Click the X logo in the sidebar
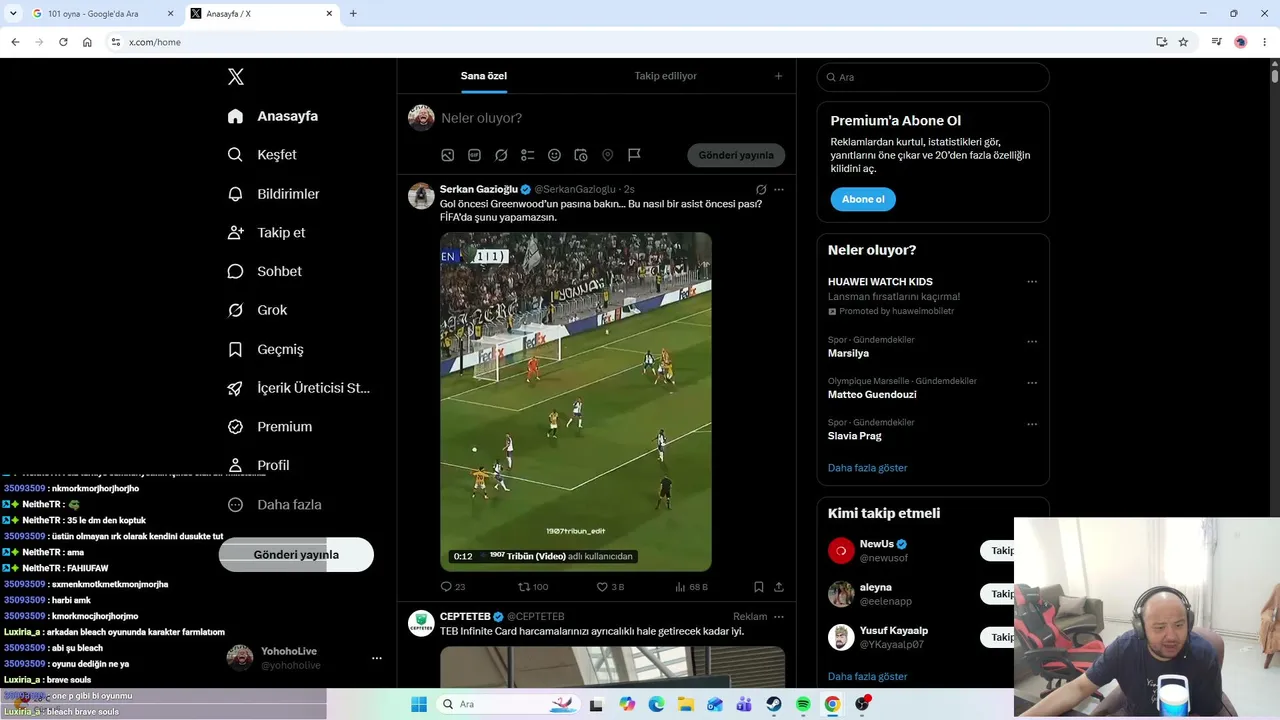Image resolution: width=1280 pixels, height=720 pixels. [236, 77]
